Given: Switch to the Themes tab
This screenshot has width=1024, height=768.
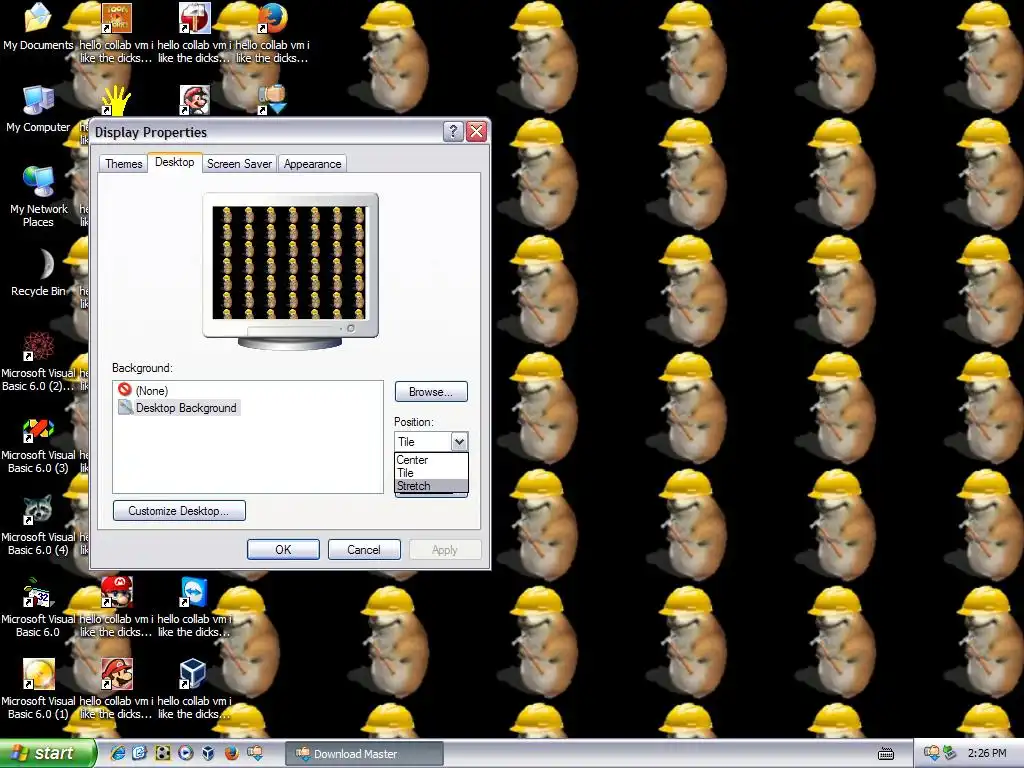Looking at the screenshot, I should pyautogui.click(x=123, y=163).
